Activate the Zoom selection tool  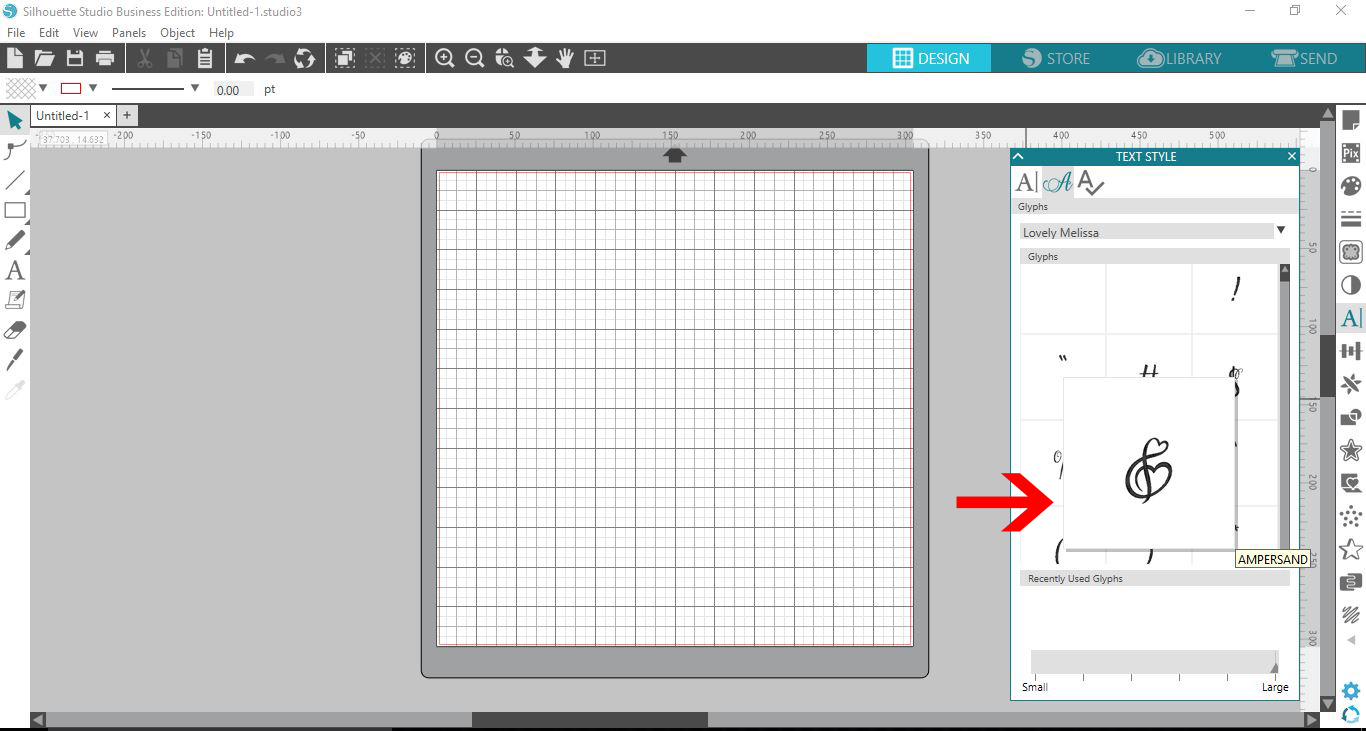tap(505, 58)
